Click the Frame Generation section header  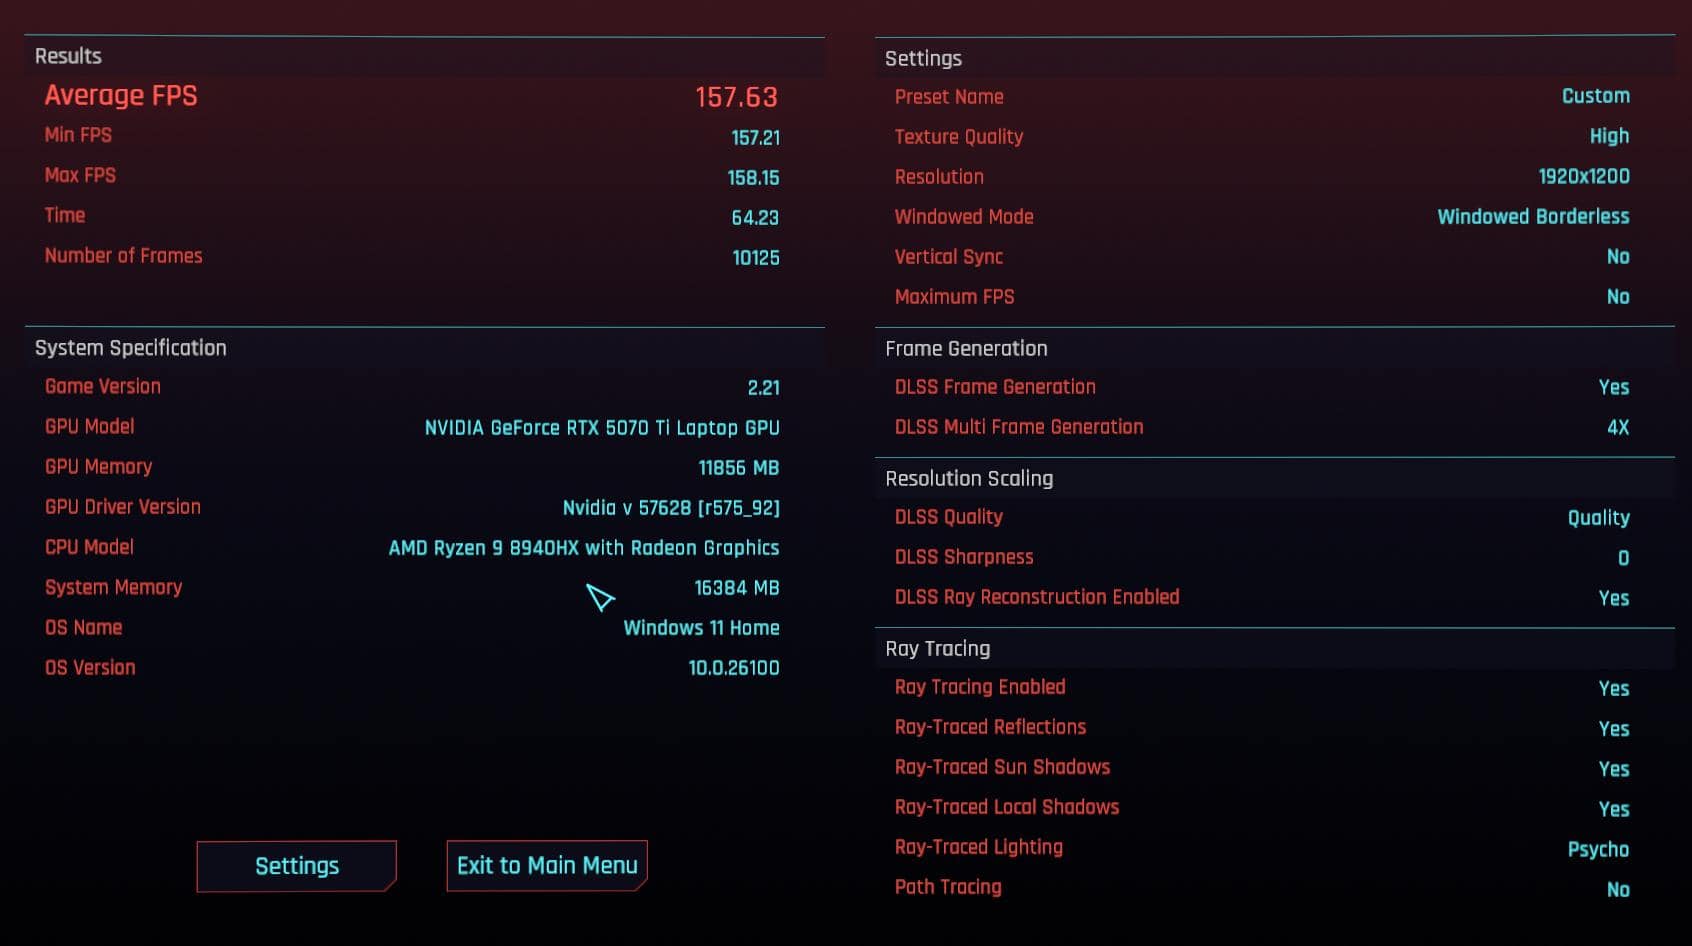coord(966,349)
